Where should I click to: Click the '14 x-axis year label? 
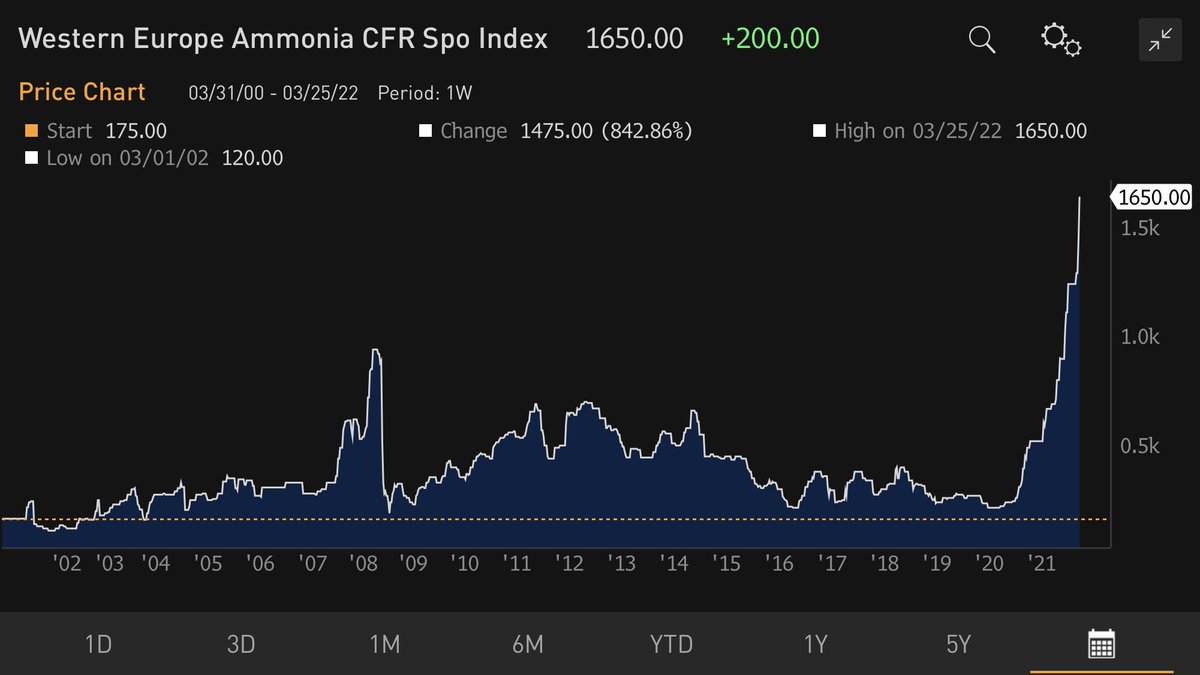(x=675, y=564)
